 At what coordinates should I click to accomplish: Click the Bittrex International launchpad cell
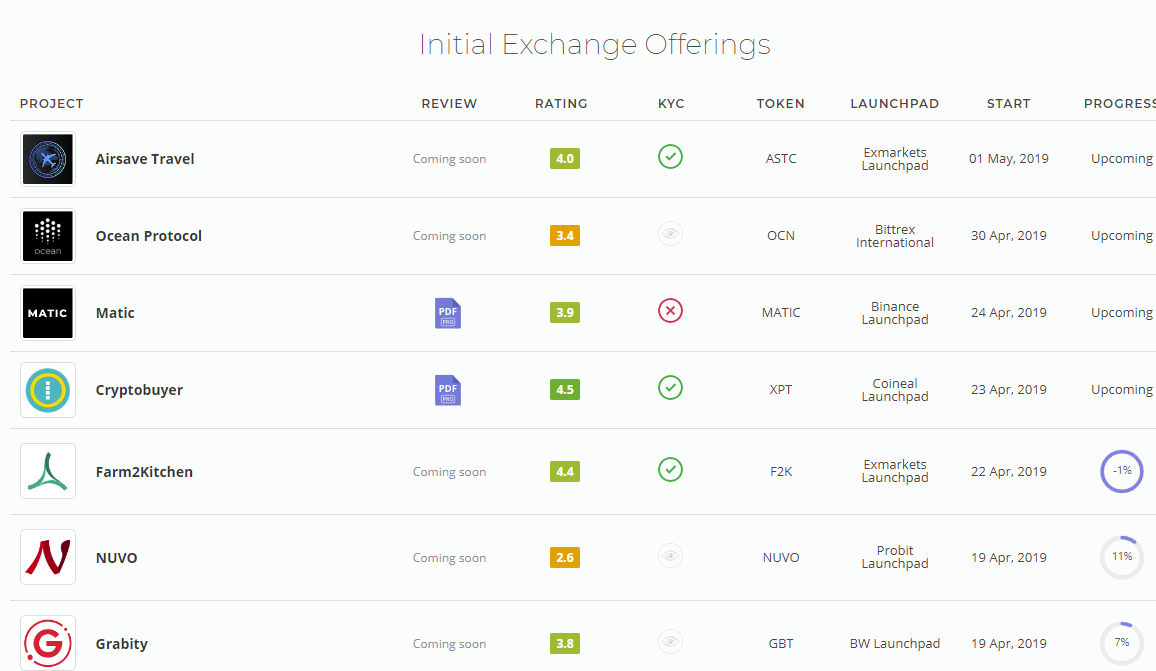coord(895,236)
